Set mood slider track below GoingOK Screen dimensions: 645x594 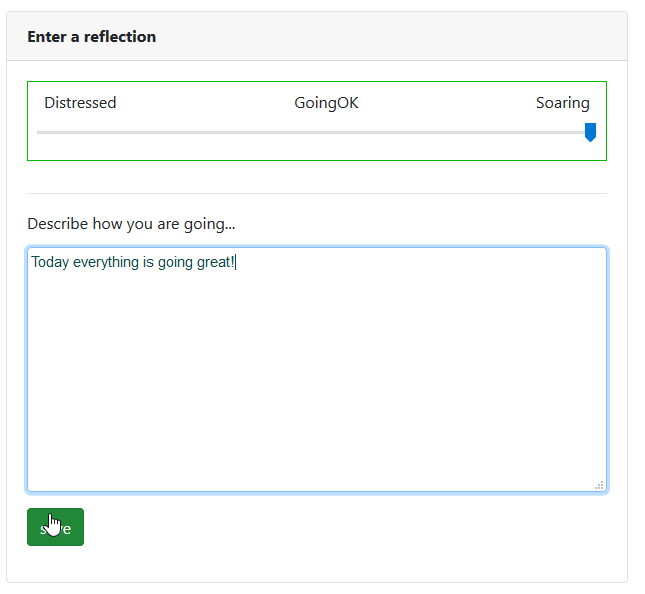tap(326, 132)
